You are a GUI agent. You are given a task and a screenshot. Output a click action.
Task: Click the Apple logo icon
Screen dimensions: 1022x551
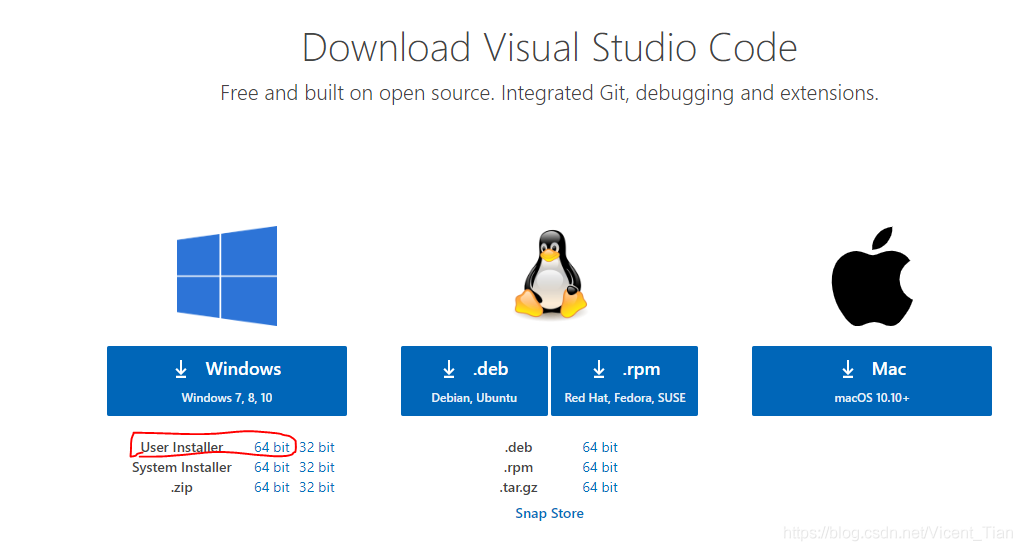(872, 276)
